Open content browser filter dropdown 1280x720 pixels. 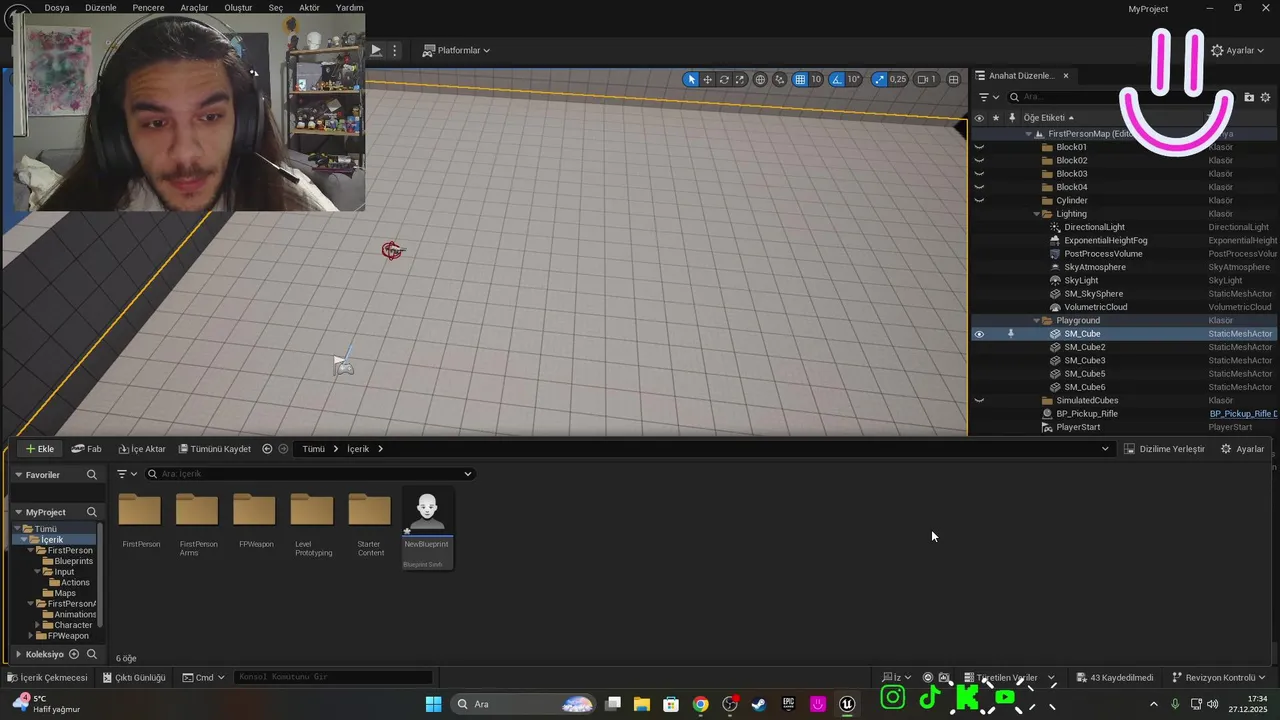tap(127, 474)
